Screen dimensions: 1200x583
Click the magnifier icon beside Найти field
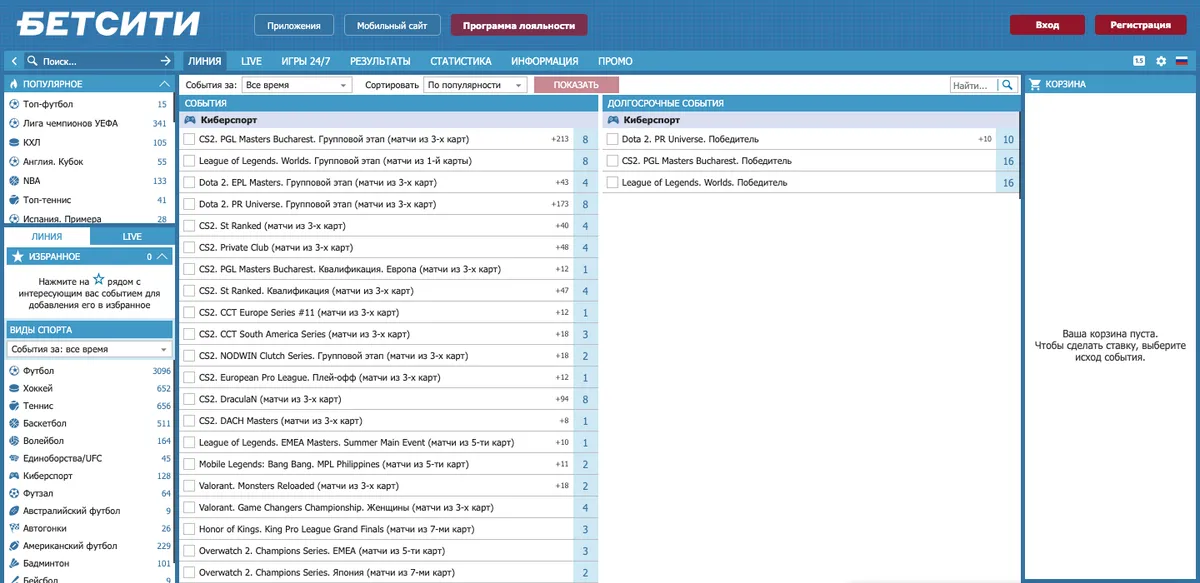(1008, 85)
